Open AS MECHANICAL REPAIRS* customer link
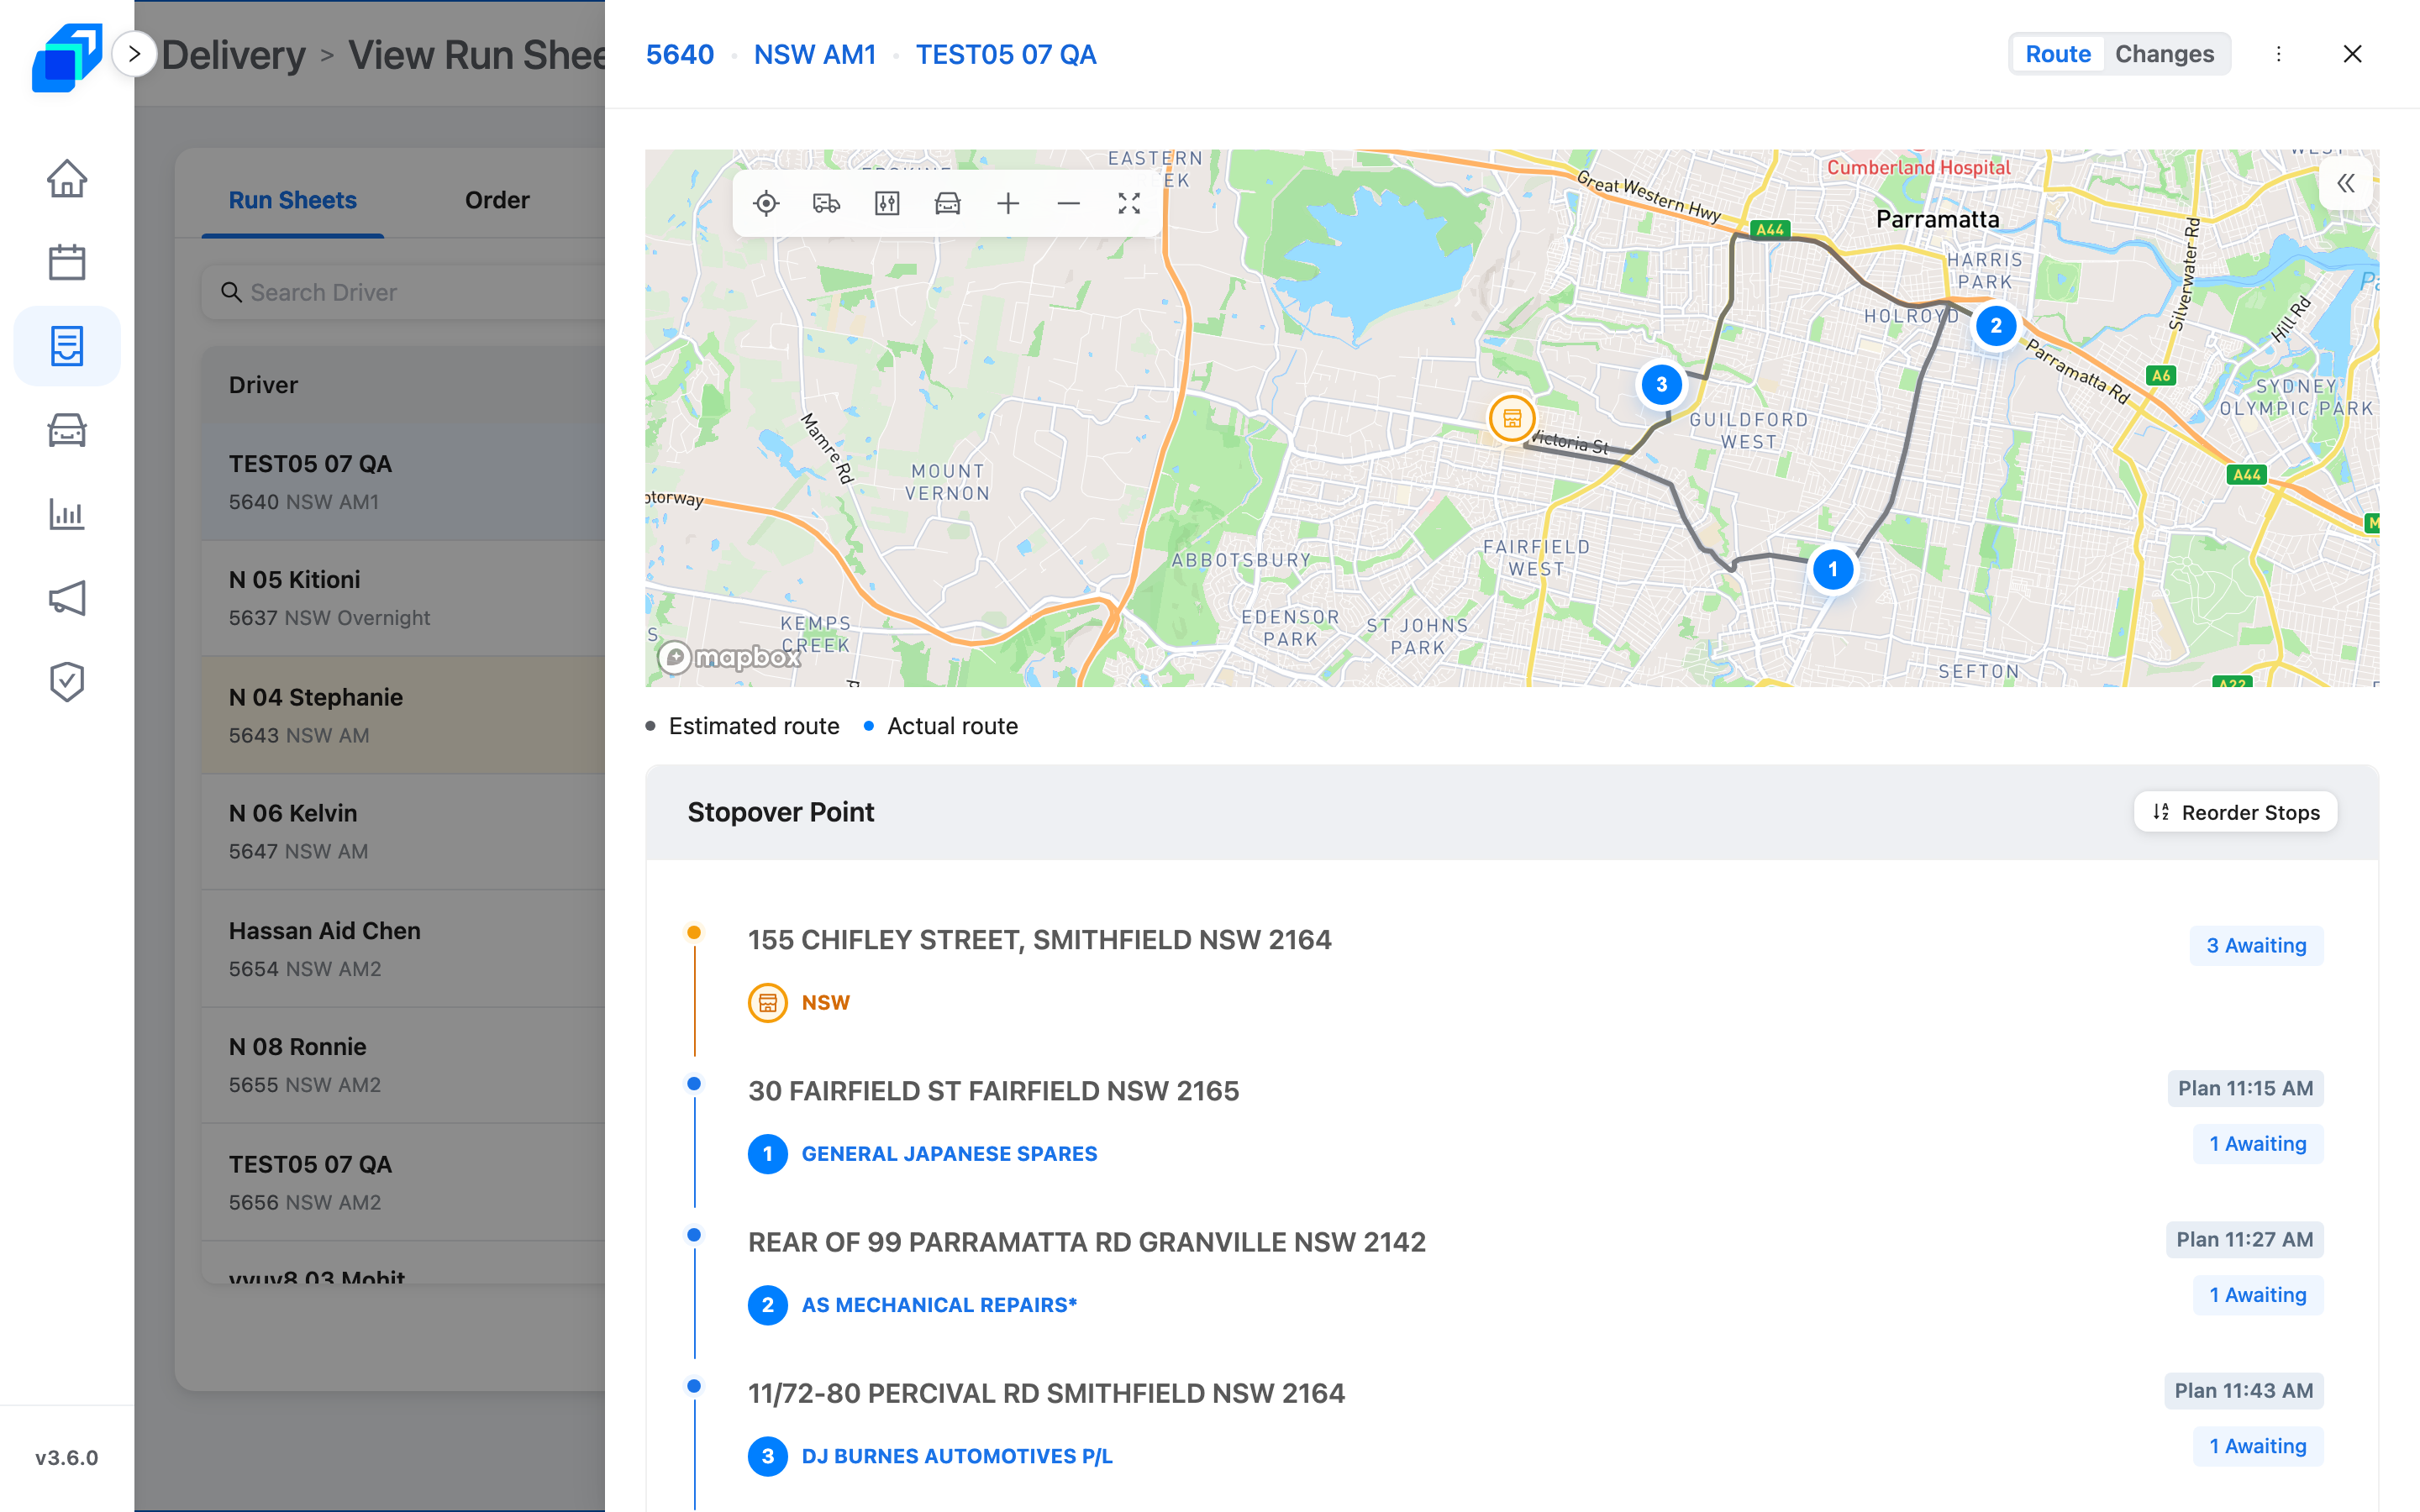This screenshot has width=2420, height=1512. coord(939,1304)
